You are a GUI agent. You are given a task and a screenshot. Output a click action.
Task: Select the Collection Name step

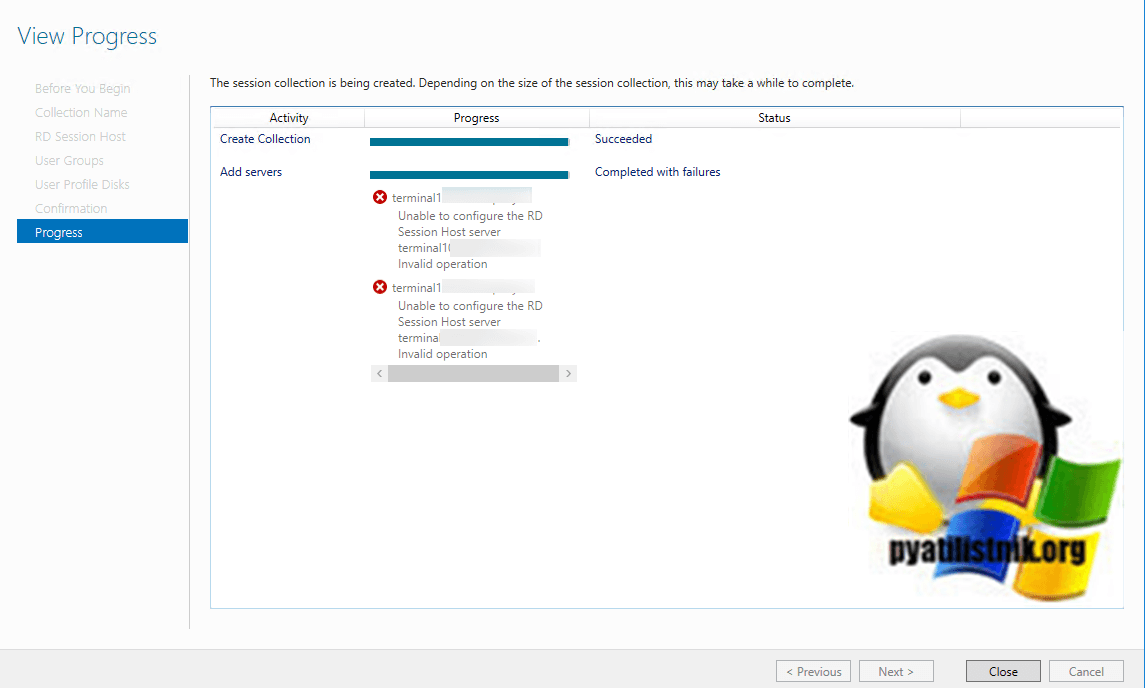pyautogui.click(x=81, y=112)
